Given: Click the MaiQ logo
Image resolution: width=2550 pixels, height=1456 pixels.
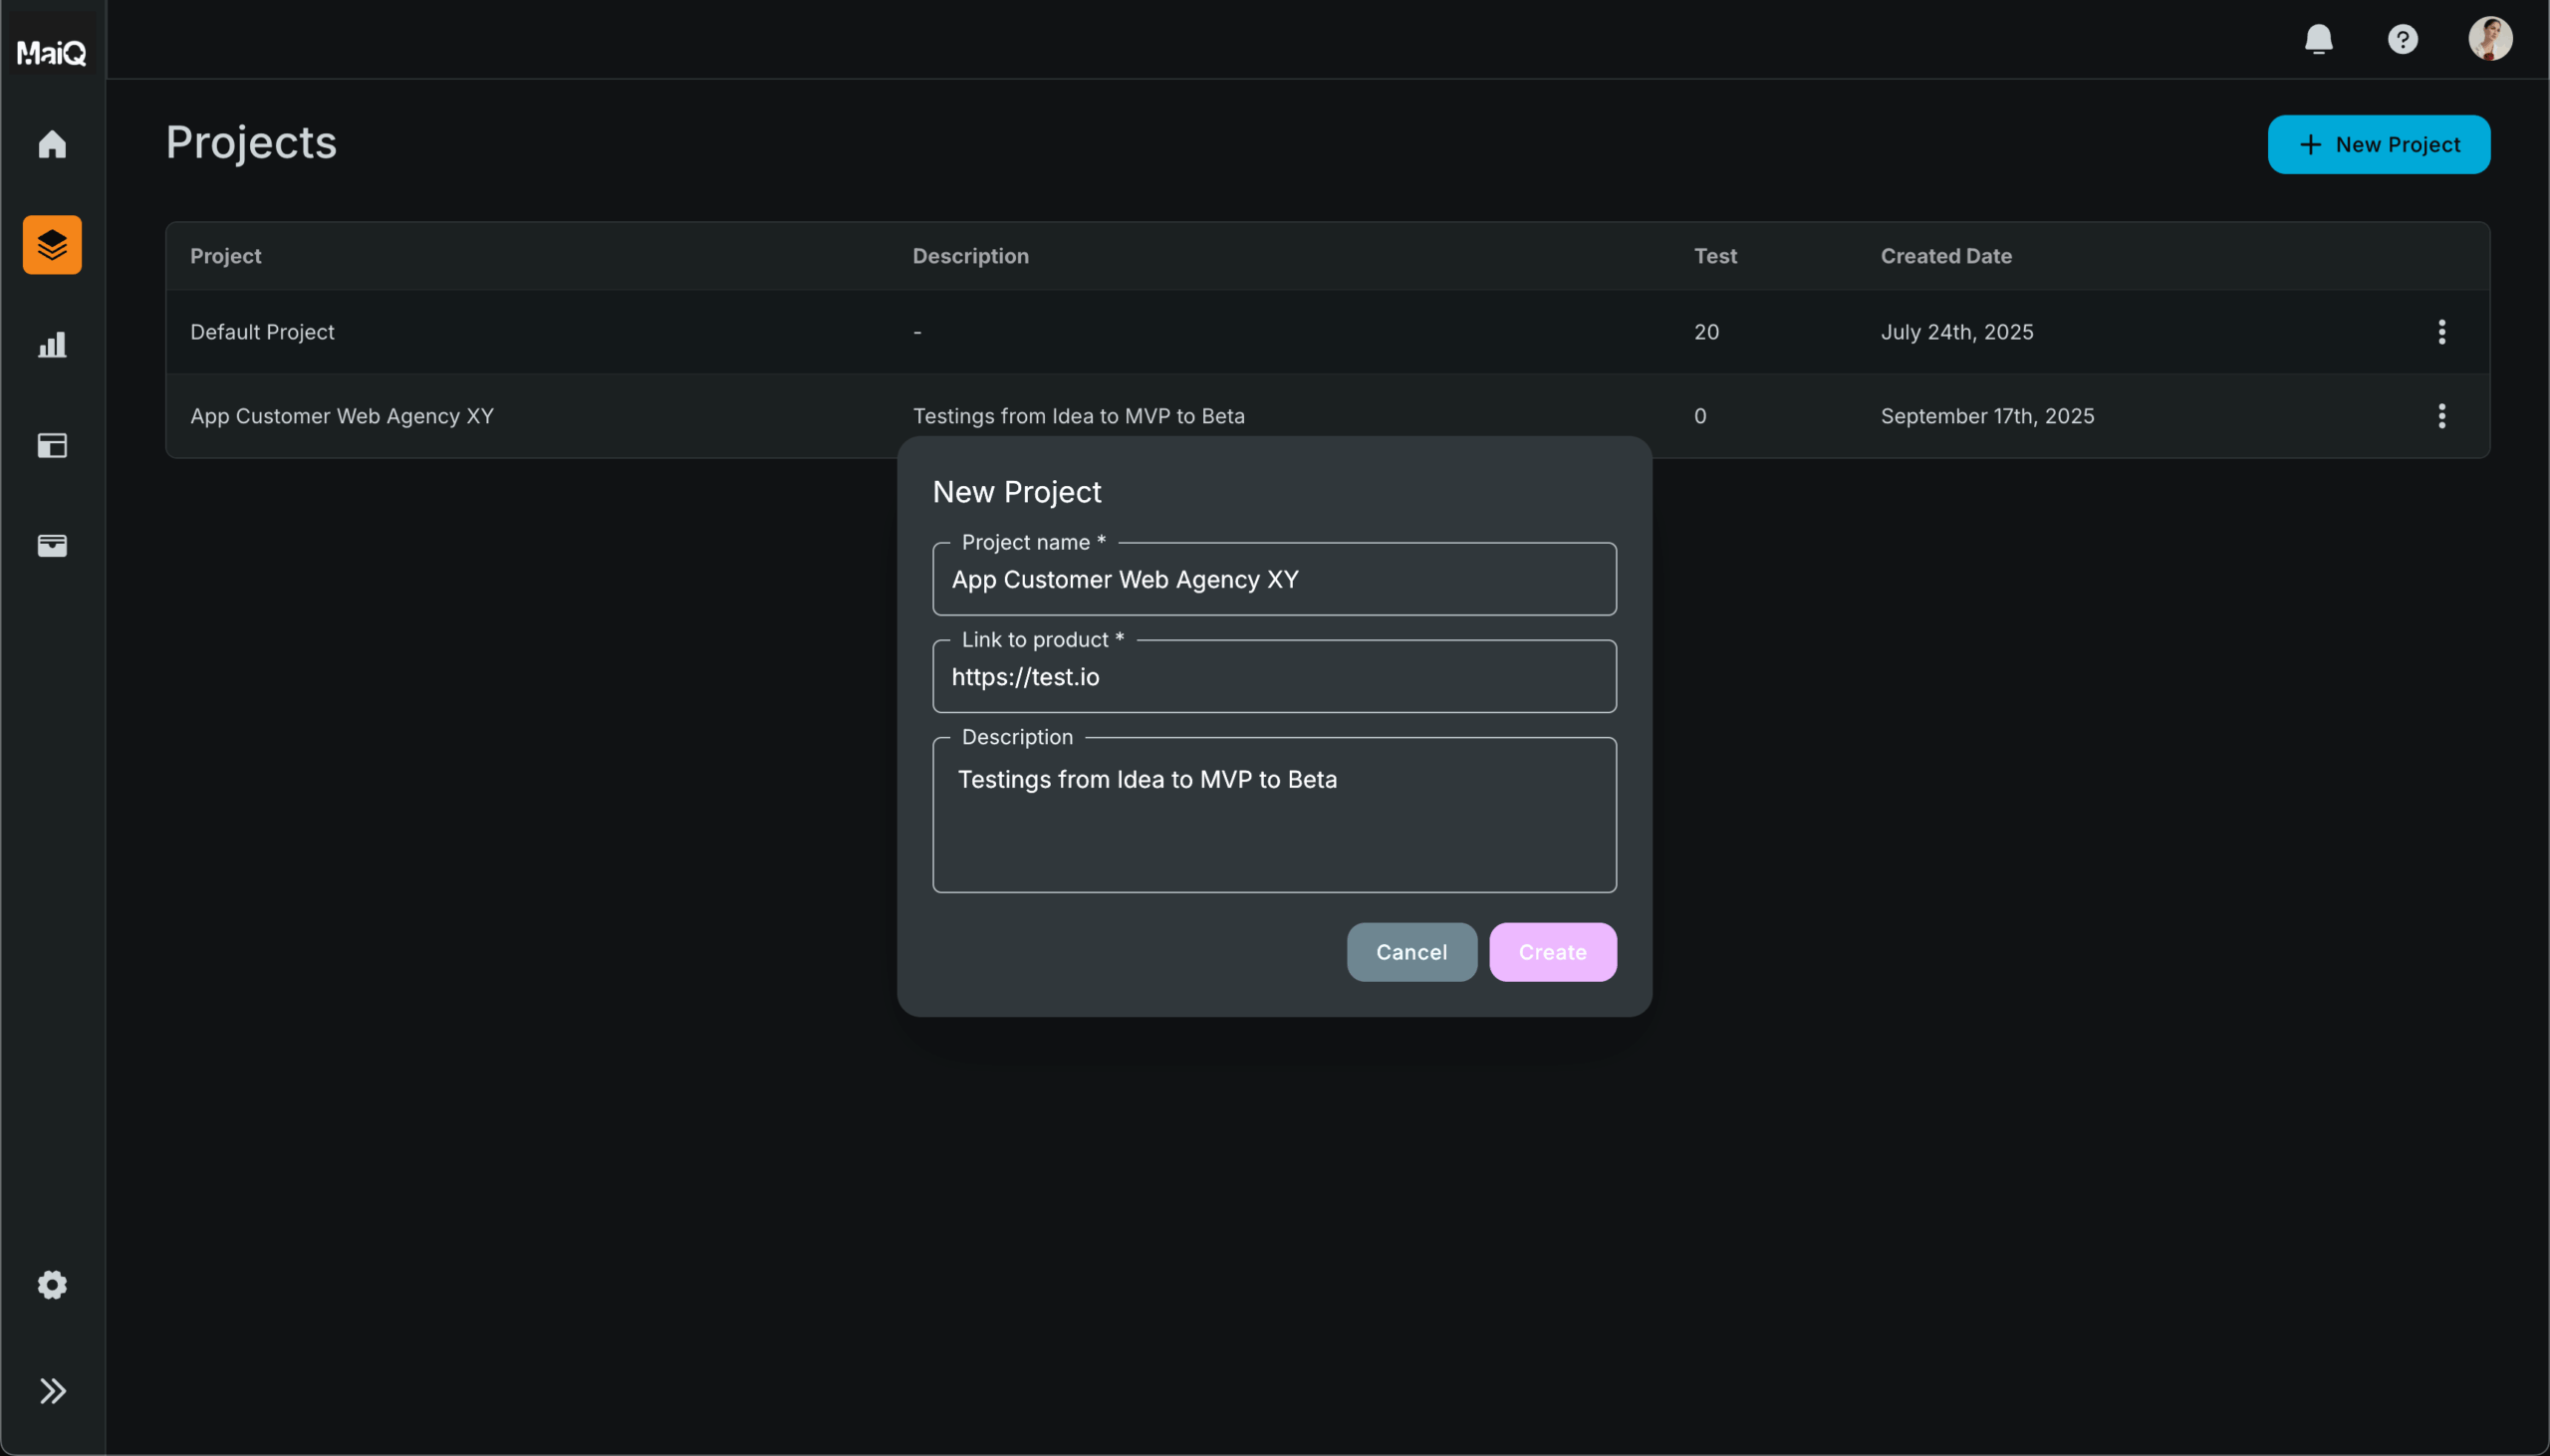Looking at the screenshot, I should pyautogui.click(x=52, y=51).
